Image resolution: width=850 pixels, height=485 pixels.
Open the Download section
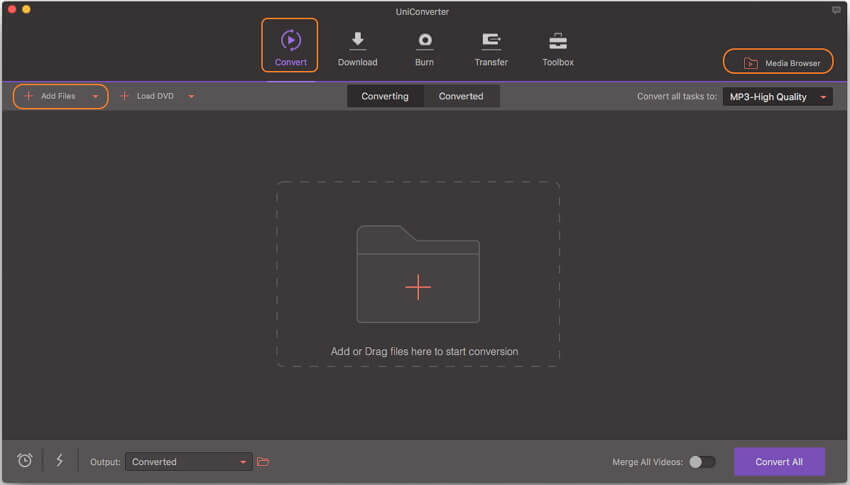(x=357, y=49)
